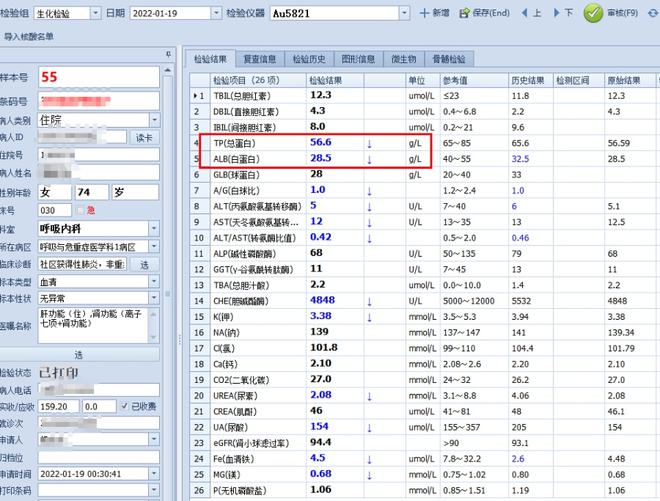Click the pin icon on left panel
The width and height of the screenshot is (660, 501).
point(168,54)
